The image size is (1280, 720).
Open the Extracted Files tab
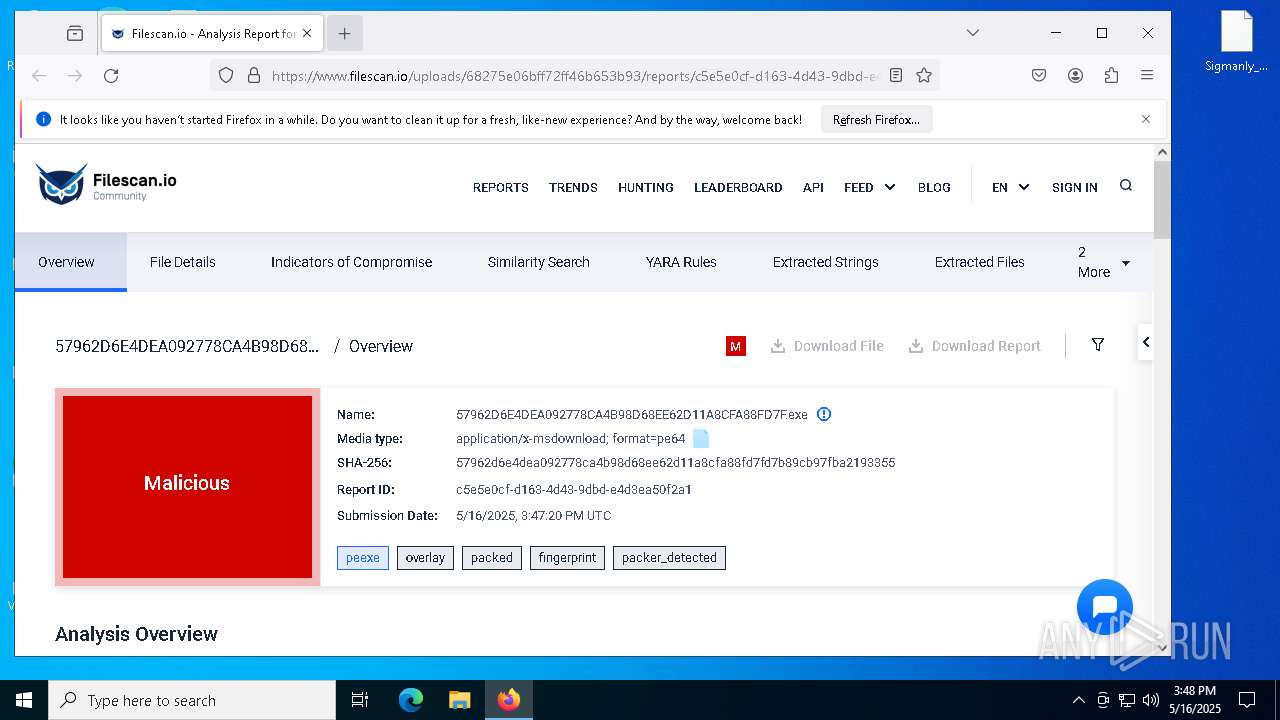(x=980, y=262)
